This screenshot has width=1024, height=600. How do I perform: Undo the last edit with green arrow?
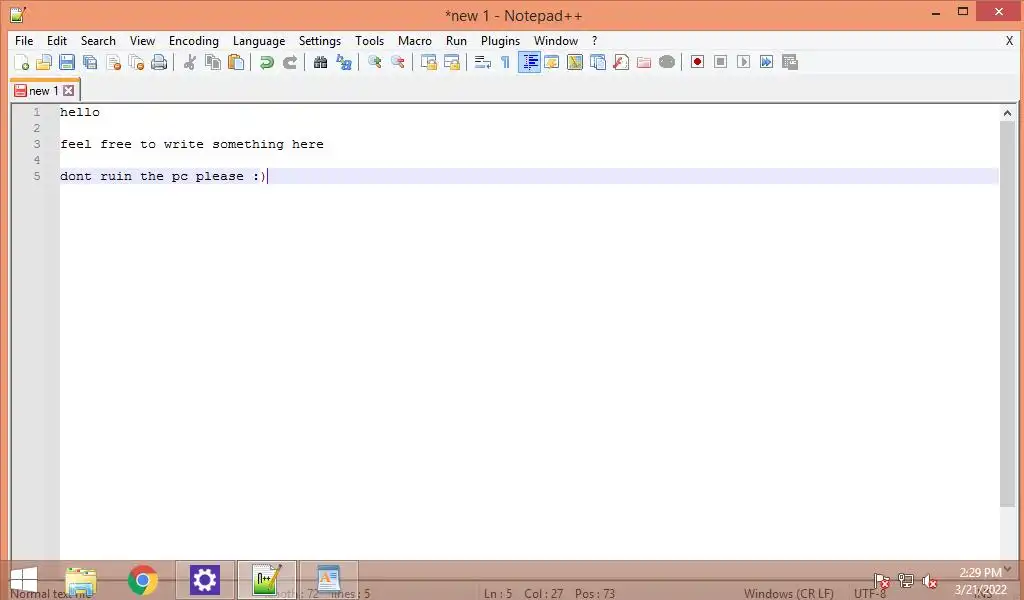pyautogui.click(x=266, y=62)
